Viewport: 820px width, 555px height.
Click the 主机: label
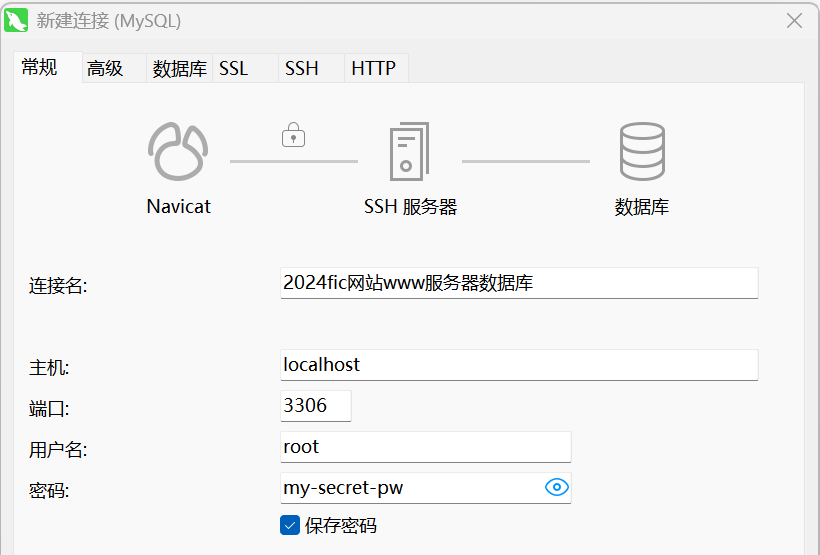pyautogui.click(x=49, y=367)
